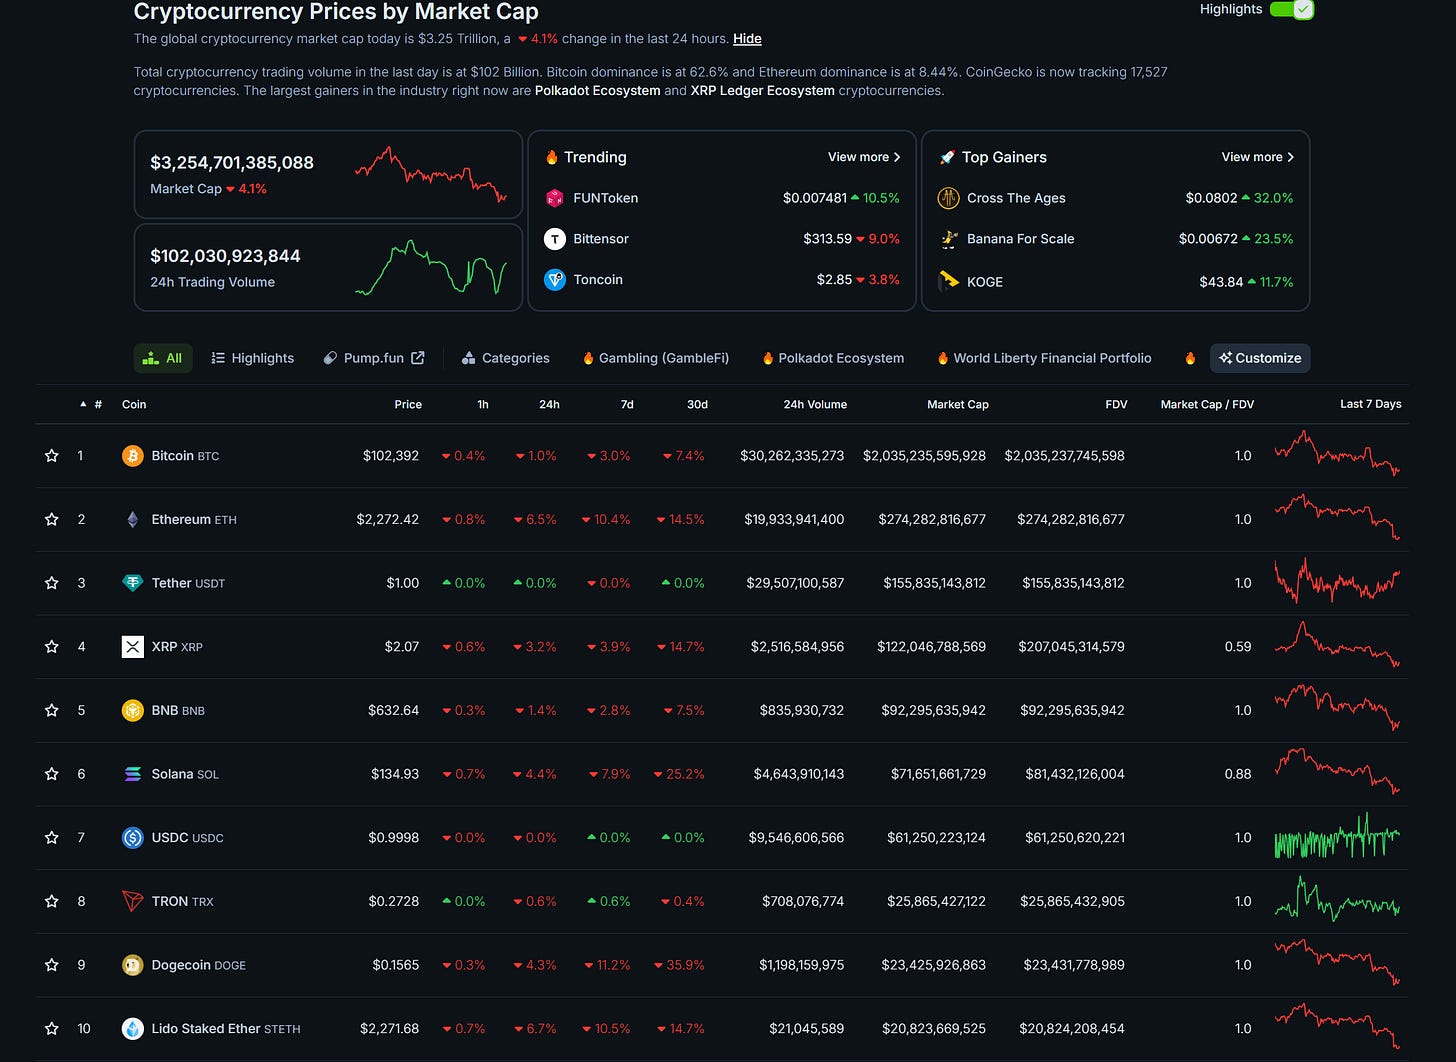Screen dimensions: 1456x1062
Task: Click the Dogecoin coin logo
Action: pyautogui.click(x=133, y=965)
